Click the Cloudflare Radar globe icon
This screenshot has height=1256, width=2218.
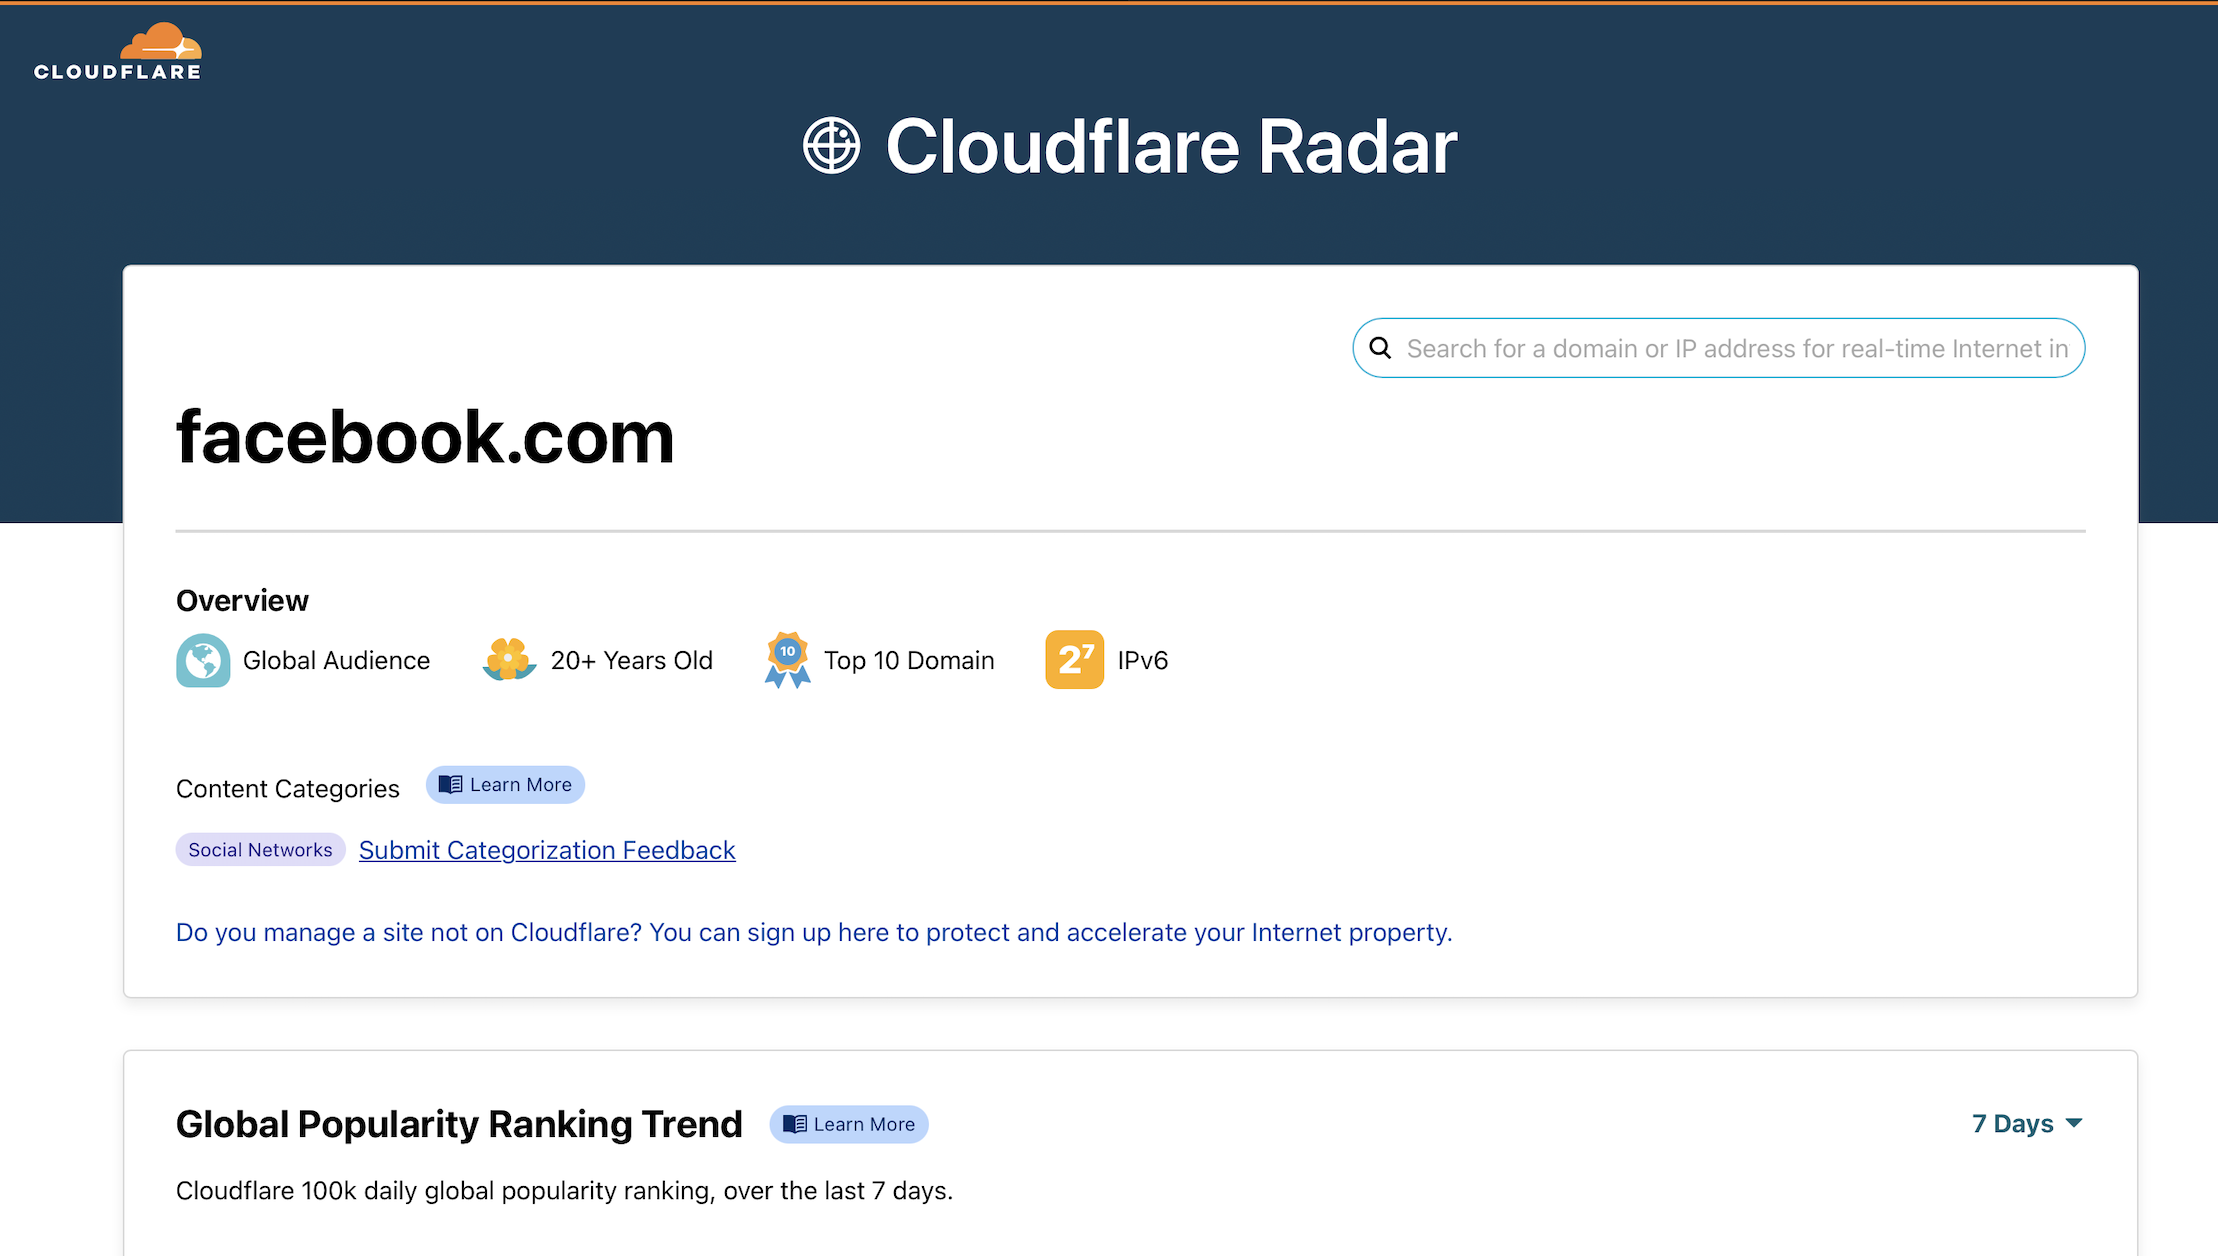(x=831, y=146)
